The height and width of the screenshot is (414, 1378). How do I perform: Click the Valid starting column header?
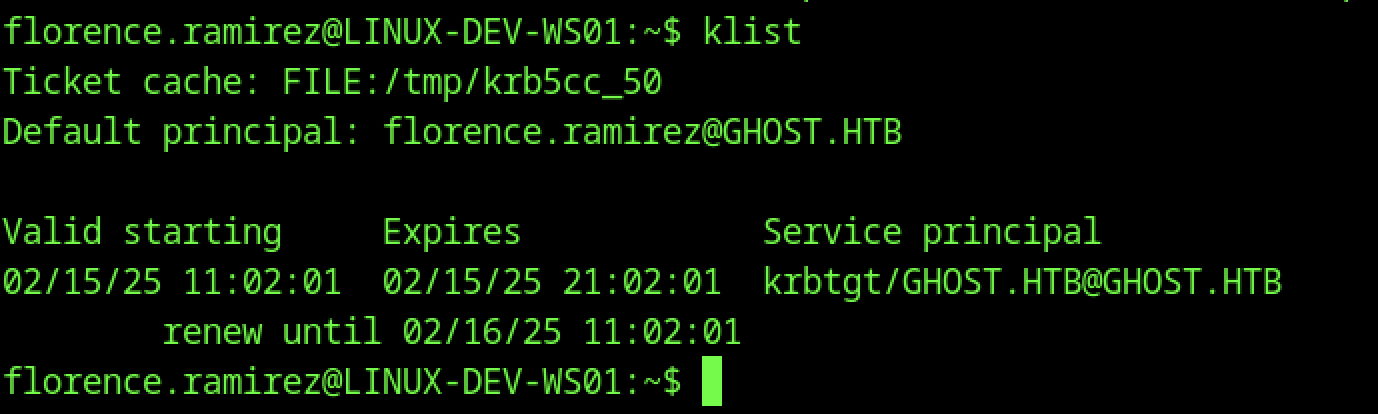[x=142, y=232]
